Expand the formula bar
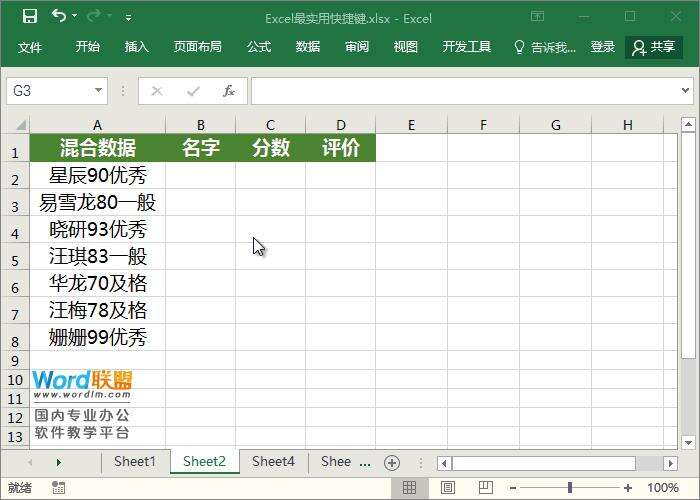The width and height of the screenshot is (700, 500). pyautogui.click(x=686, y=91)
